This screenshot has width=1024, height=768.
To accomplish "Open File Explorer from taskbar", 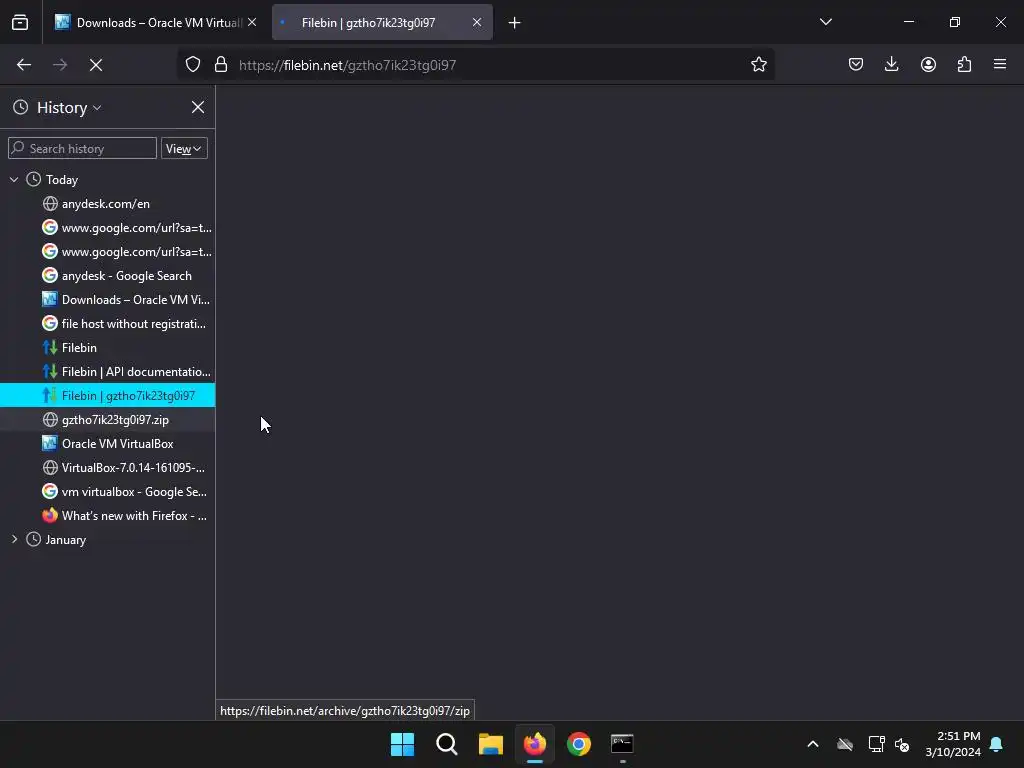I will pos(490,744).
